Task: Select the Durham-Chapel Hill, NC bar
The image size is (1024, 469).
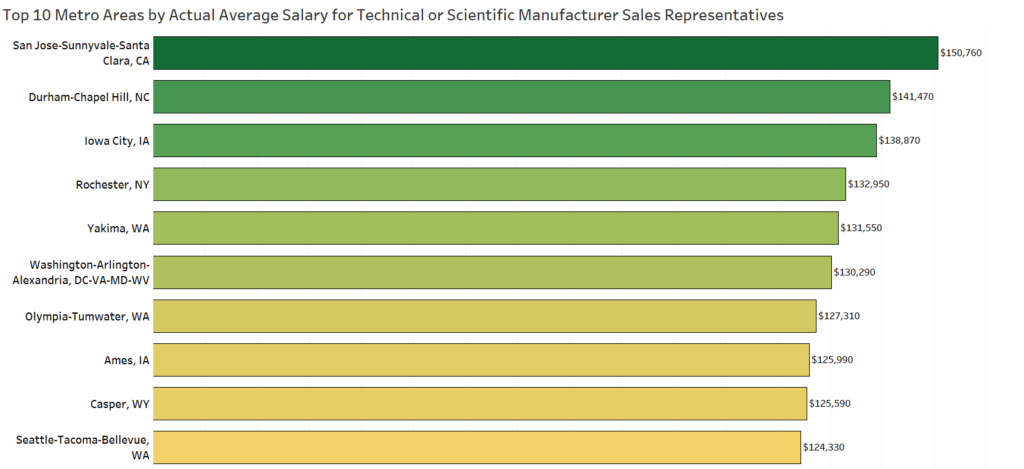Action: tap(522, 97)
